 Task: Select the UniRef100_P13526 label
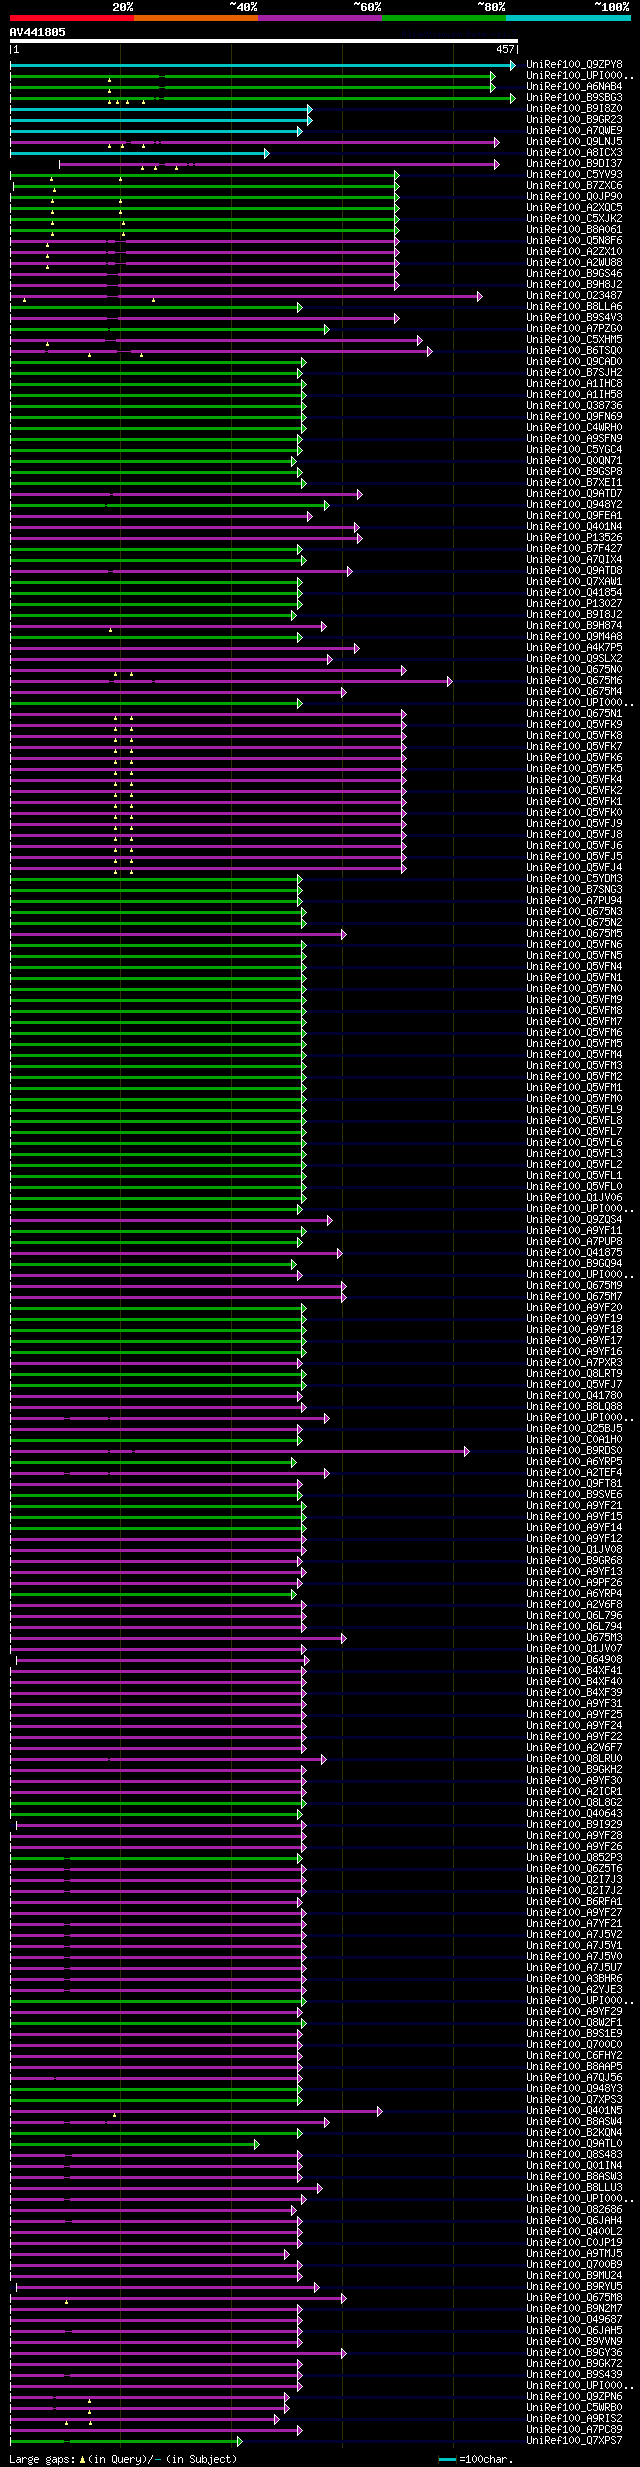tap(574, 538)
